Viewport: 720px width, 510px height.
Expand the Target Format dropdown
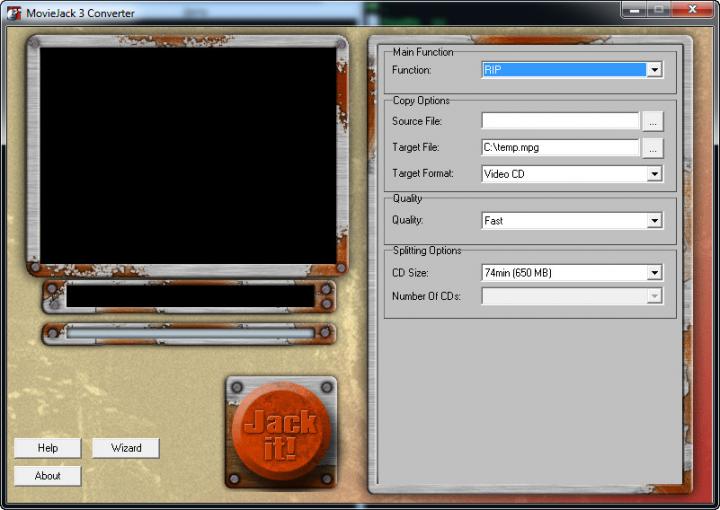[x=654, y=174]
